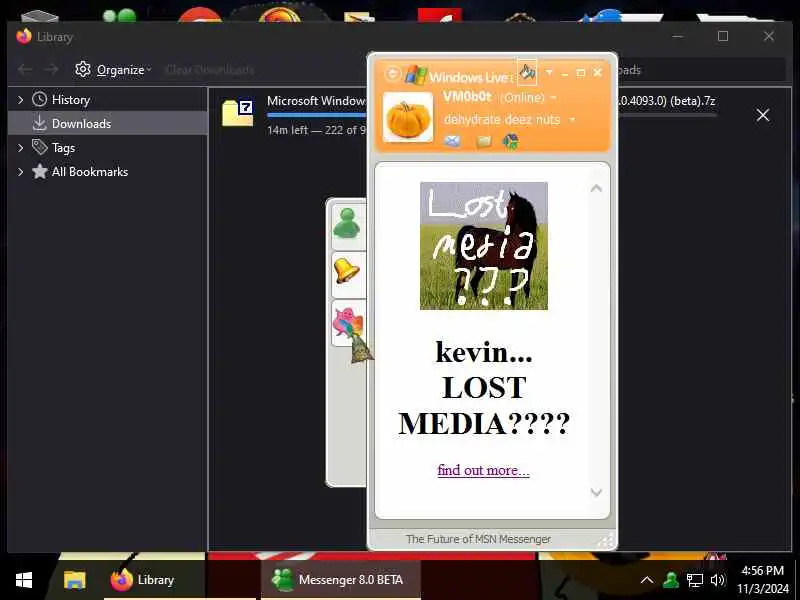Viewport: 800px width, 600px height.
Task: Click the Windows Live logo in Messenger
Action: click(416, 75)
